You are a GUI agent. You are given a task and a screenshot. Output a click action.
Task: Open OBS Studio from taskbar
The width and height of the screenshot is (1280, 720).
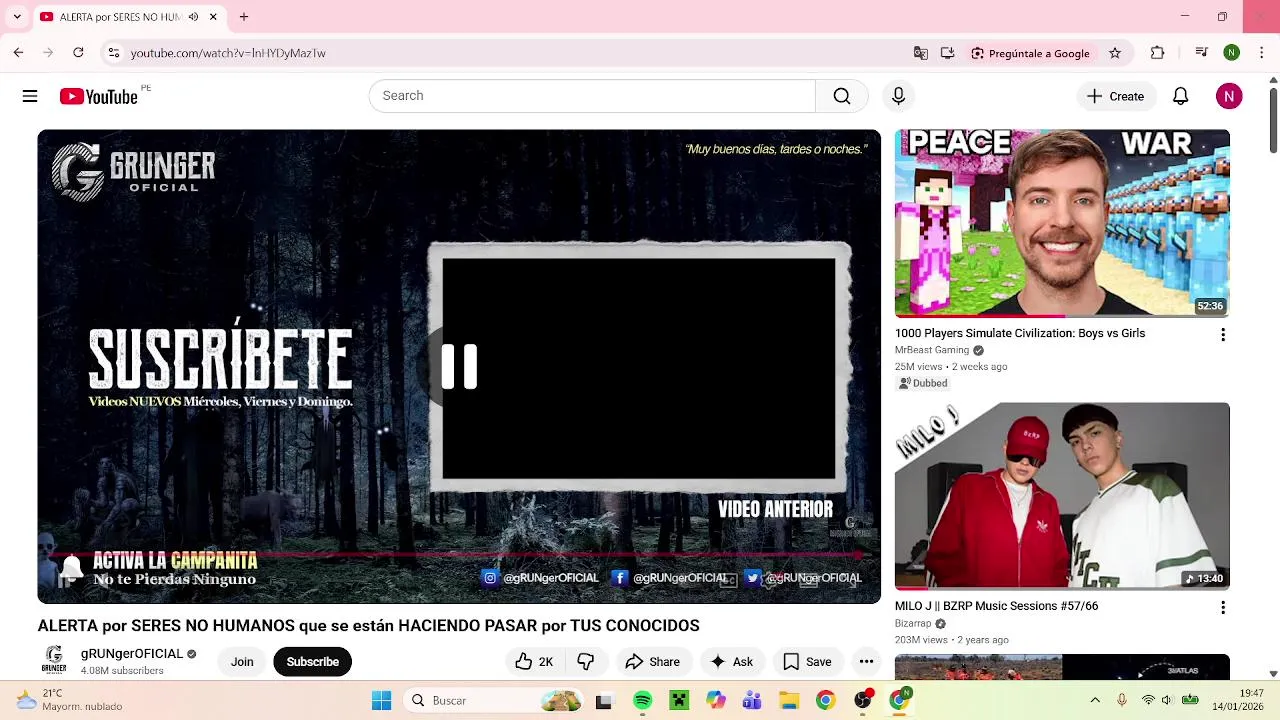click(863, 701)
